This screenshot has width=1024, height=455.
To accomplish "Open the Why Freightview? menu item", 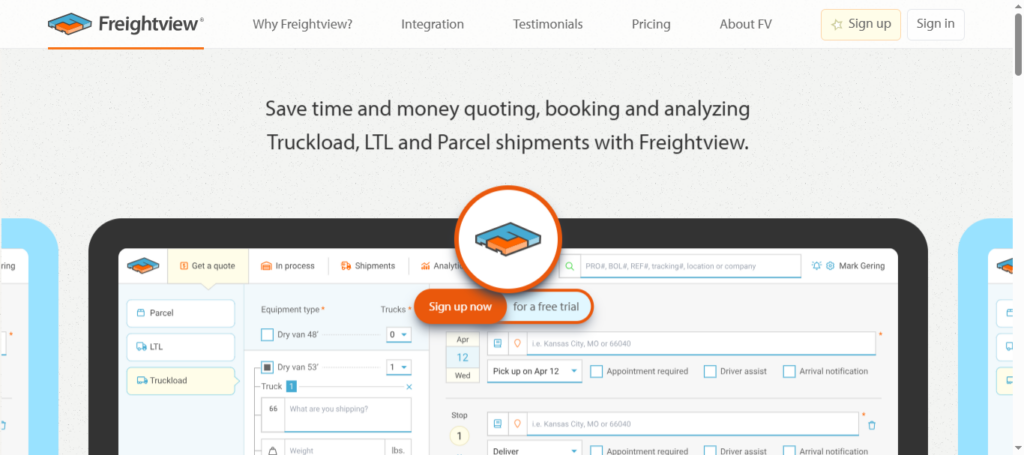I will pos(302,25).
